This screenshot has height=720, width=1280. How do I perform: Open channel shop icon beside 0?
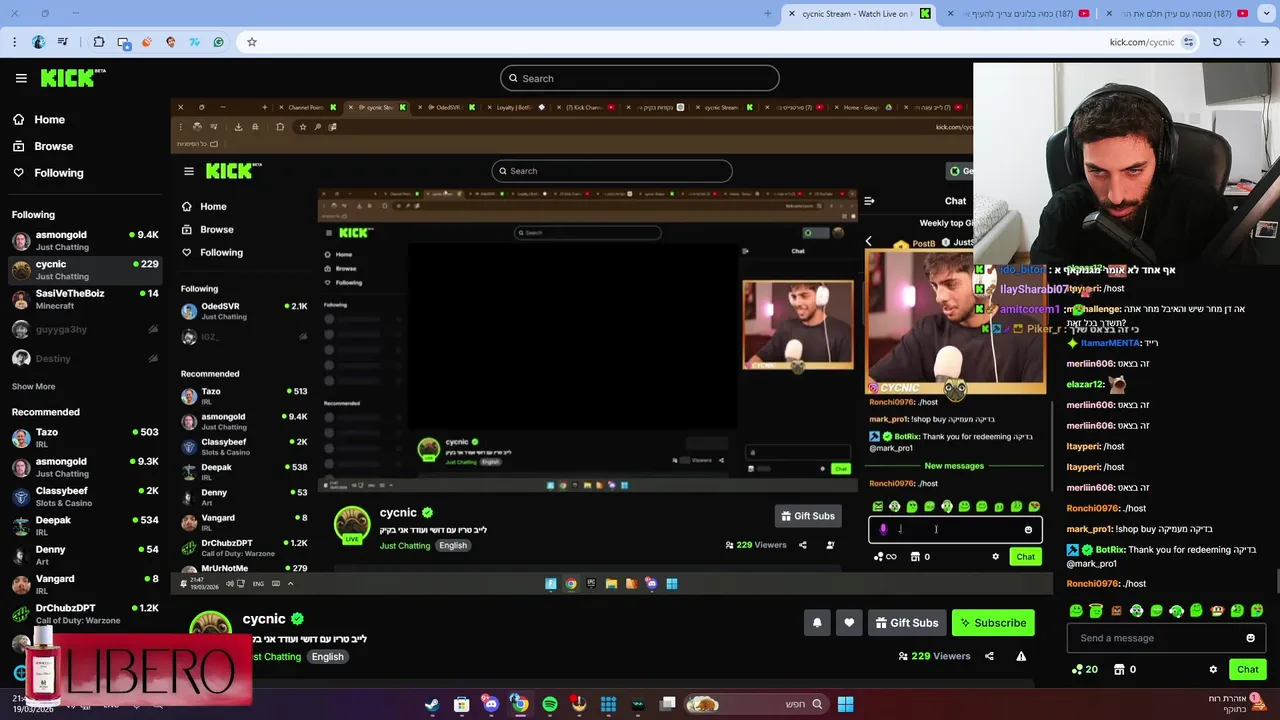(1119, 669)
